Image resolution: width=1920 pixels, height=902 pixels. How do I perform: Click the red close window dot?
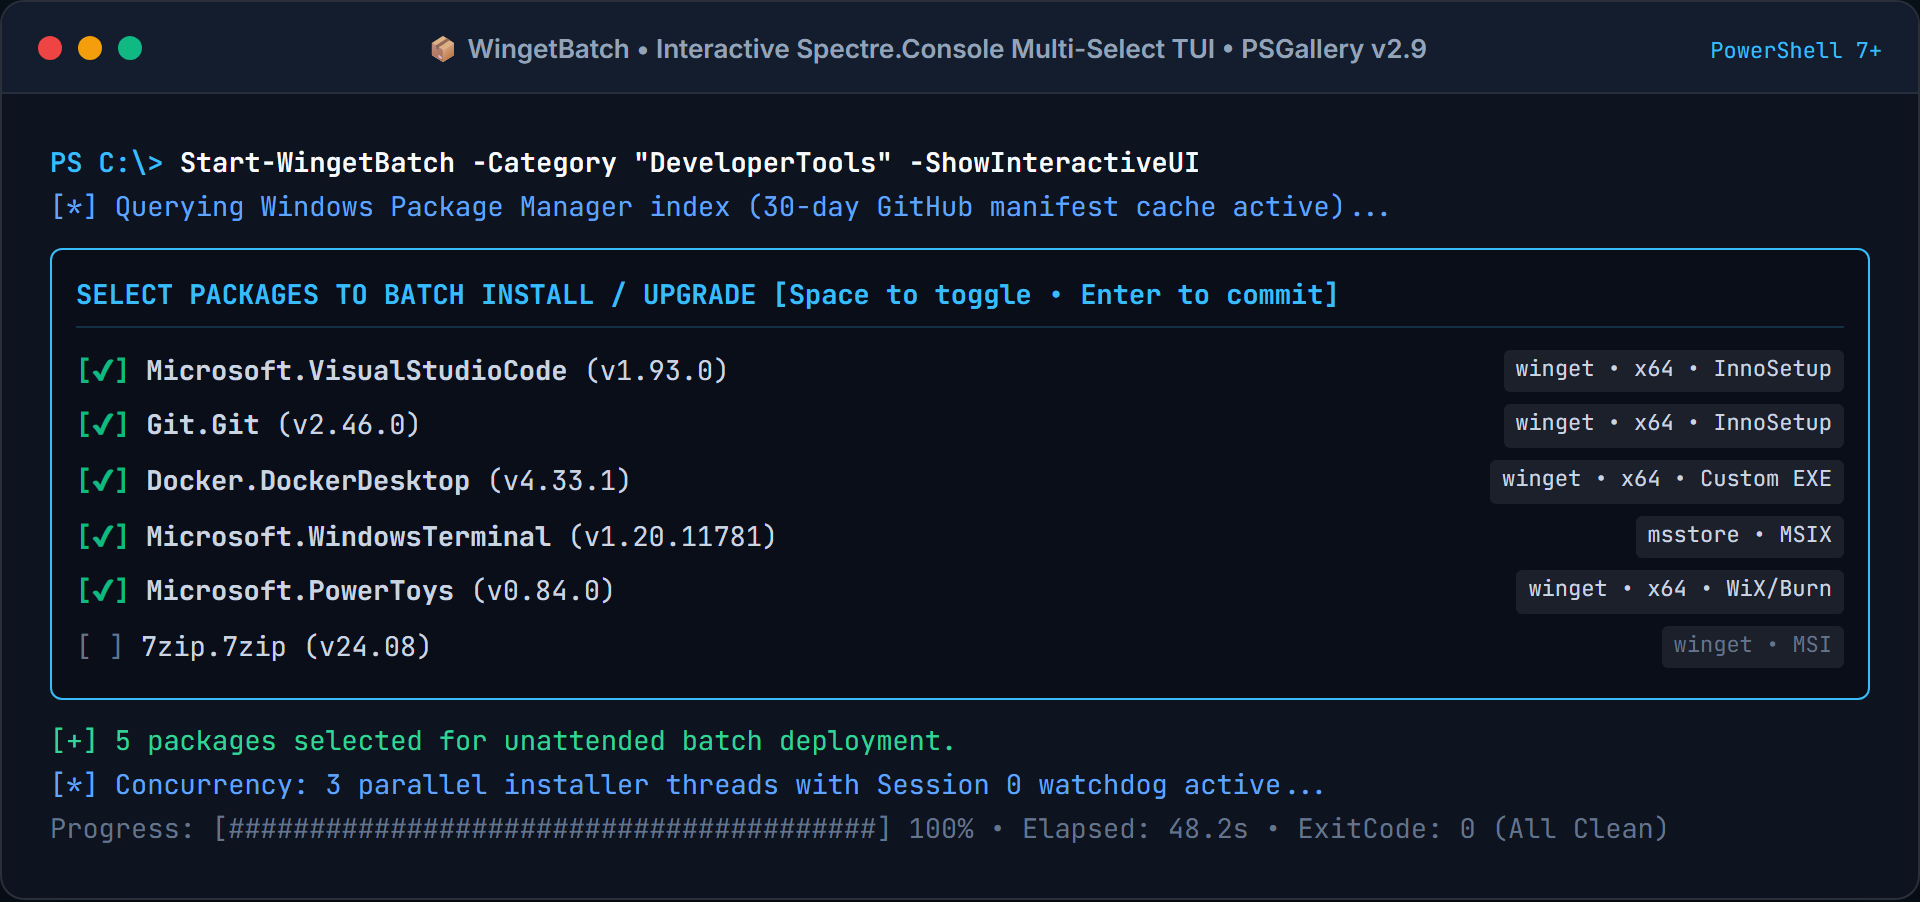click(x=50, y=48)
